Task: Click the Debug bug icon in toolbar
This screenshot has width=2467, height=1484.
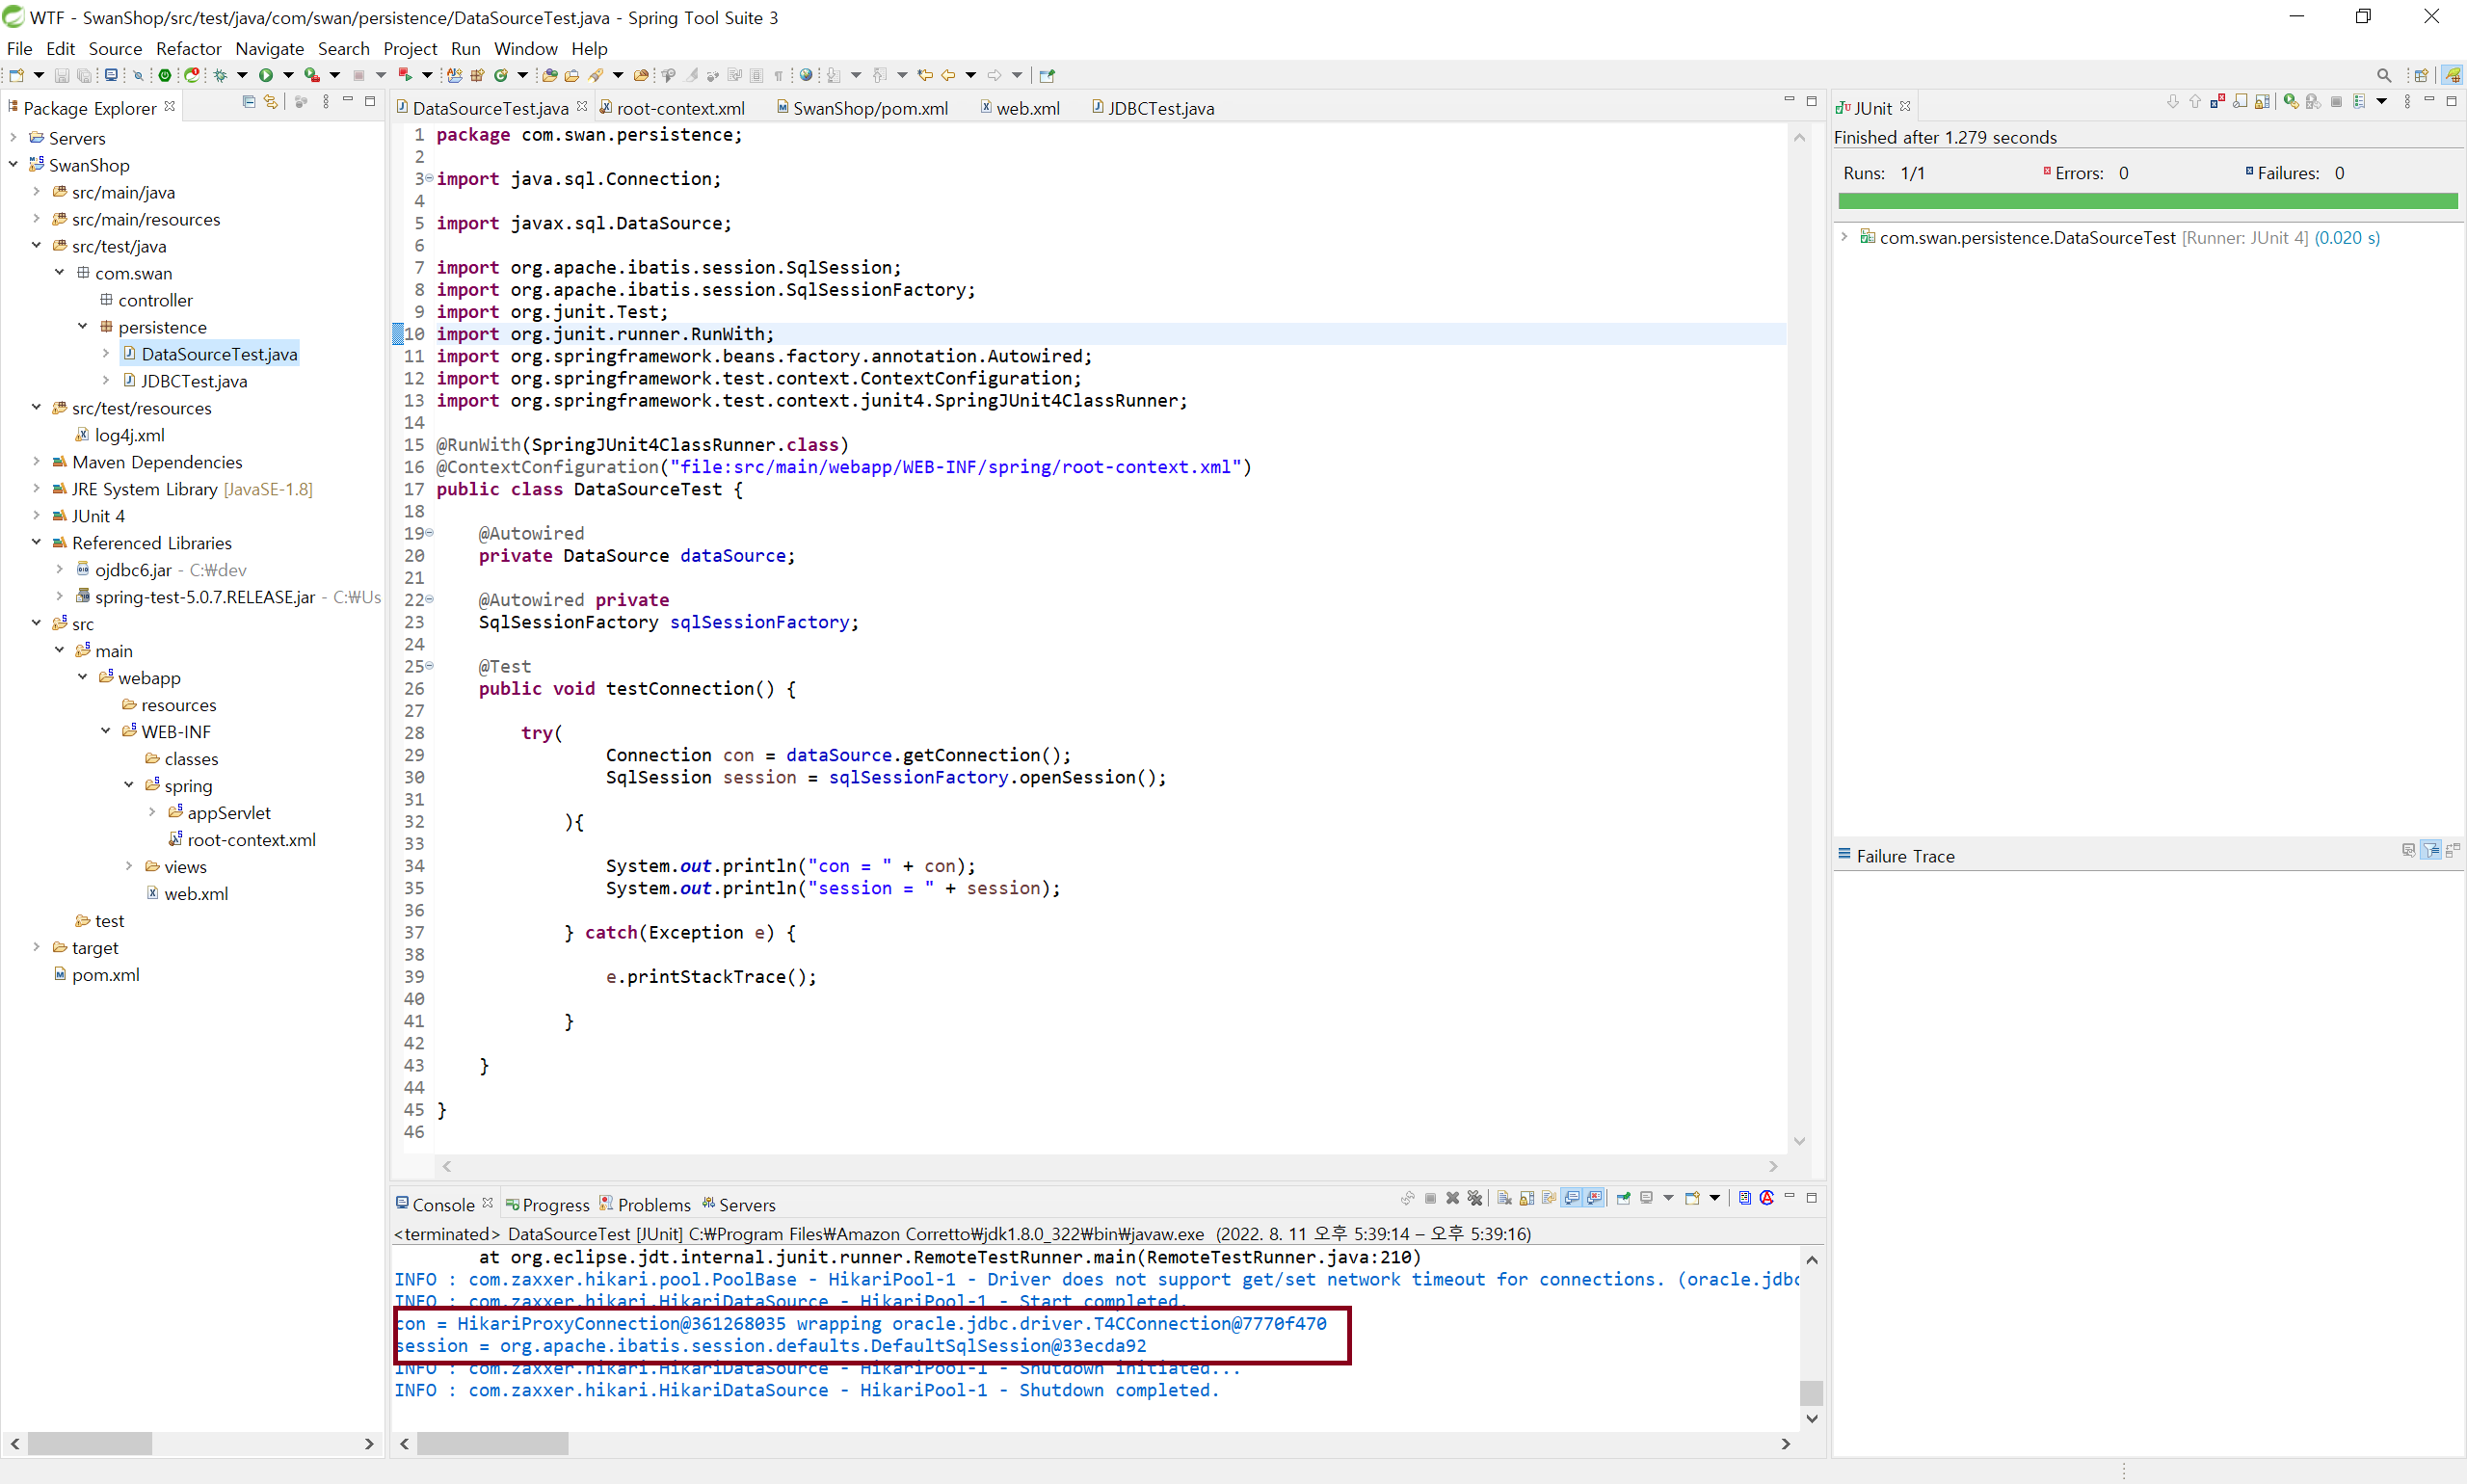Action: click(x=221, y=75)
